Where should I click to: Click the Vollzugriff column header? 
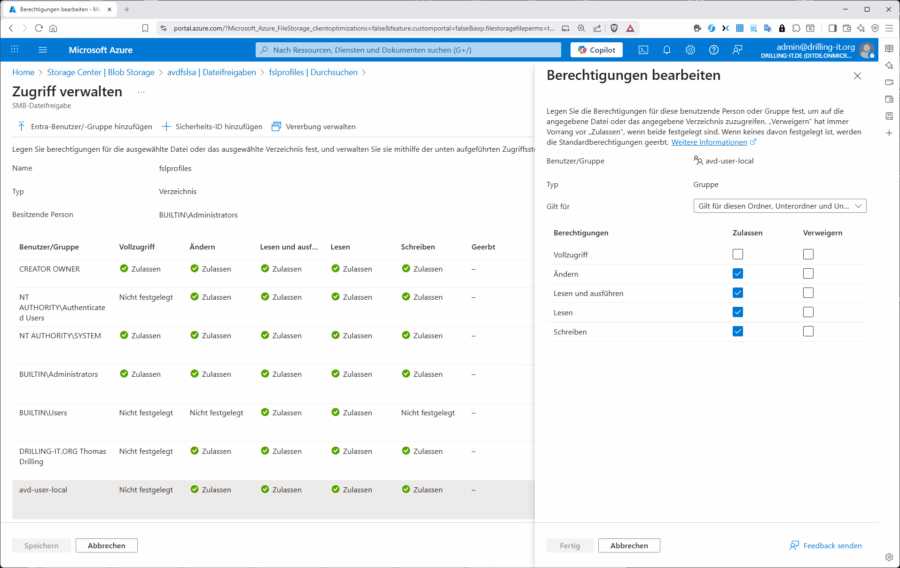pos(137,247)
